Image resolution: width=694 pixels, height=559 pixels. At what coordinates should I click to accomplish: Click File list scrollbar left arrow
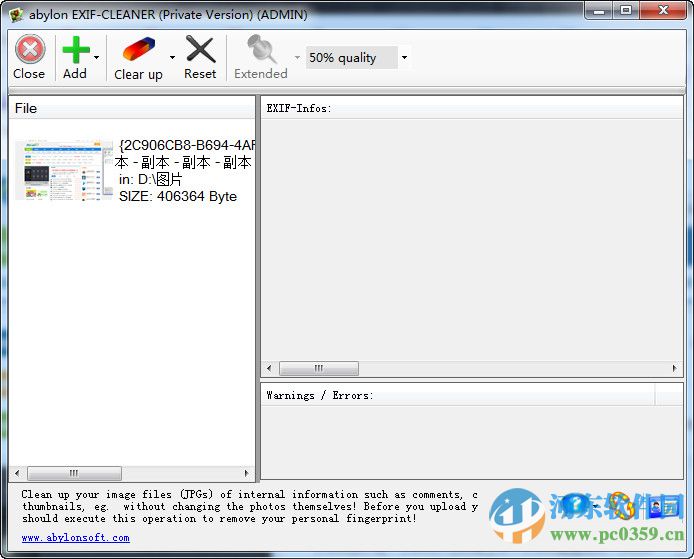pos(17,473)
